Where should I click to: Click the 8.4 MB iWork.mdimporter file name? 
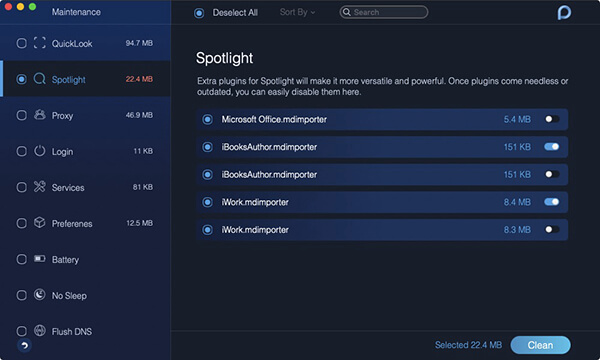point(255,202)
